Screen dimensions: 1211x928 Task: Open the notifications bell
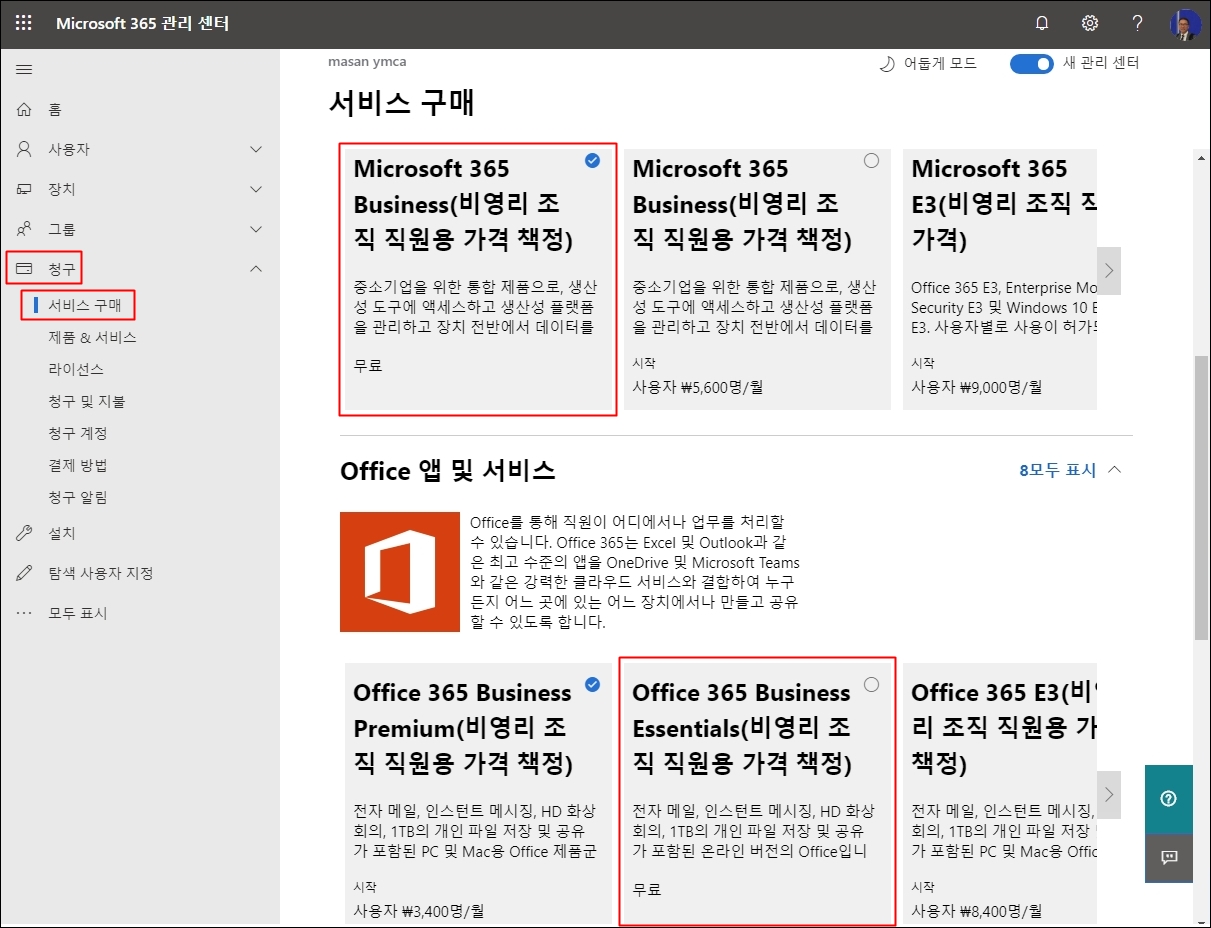(1042, 23)
